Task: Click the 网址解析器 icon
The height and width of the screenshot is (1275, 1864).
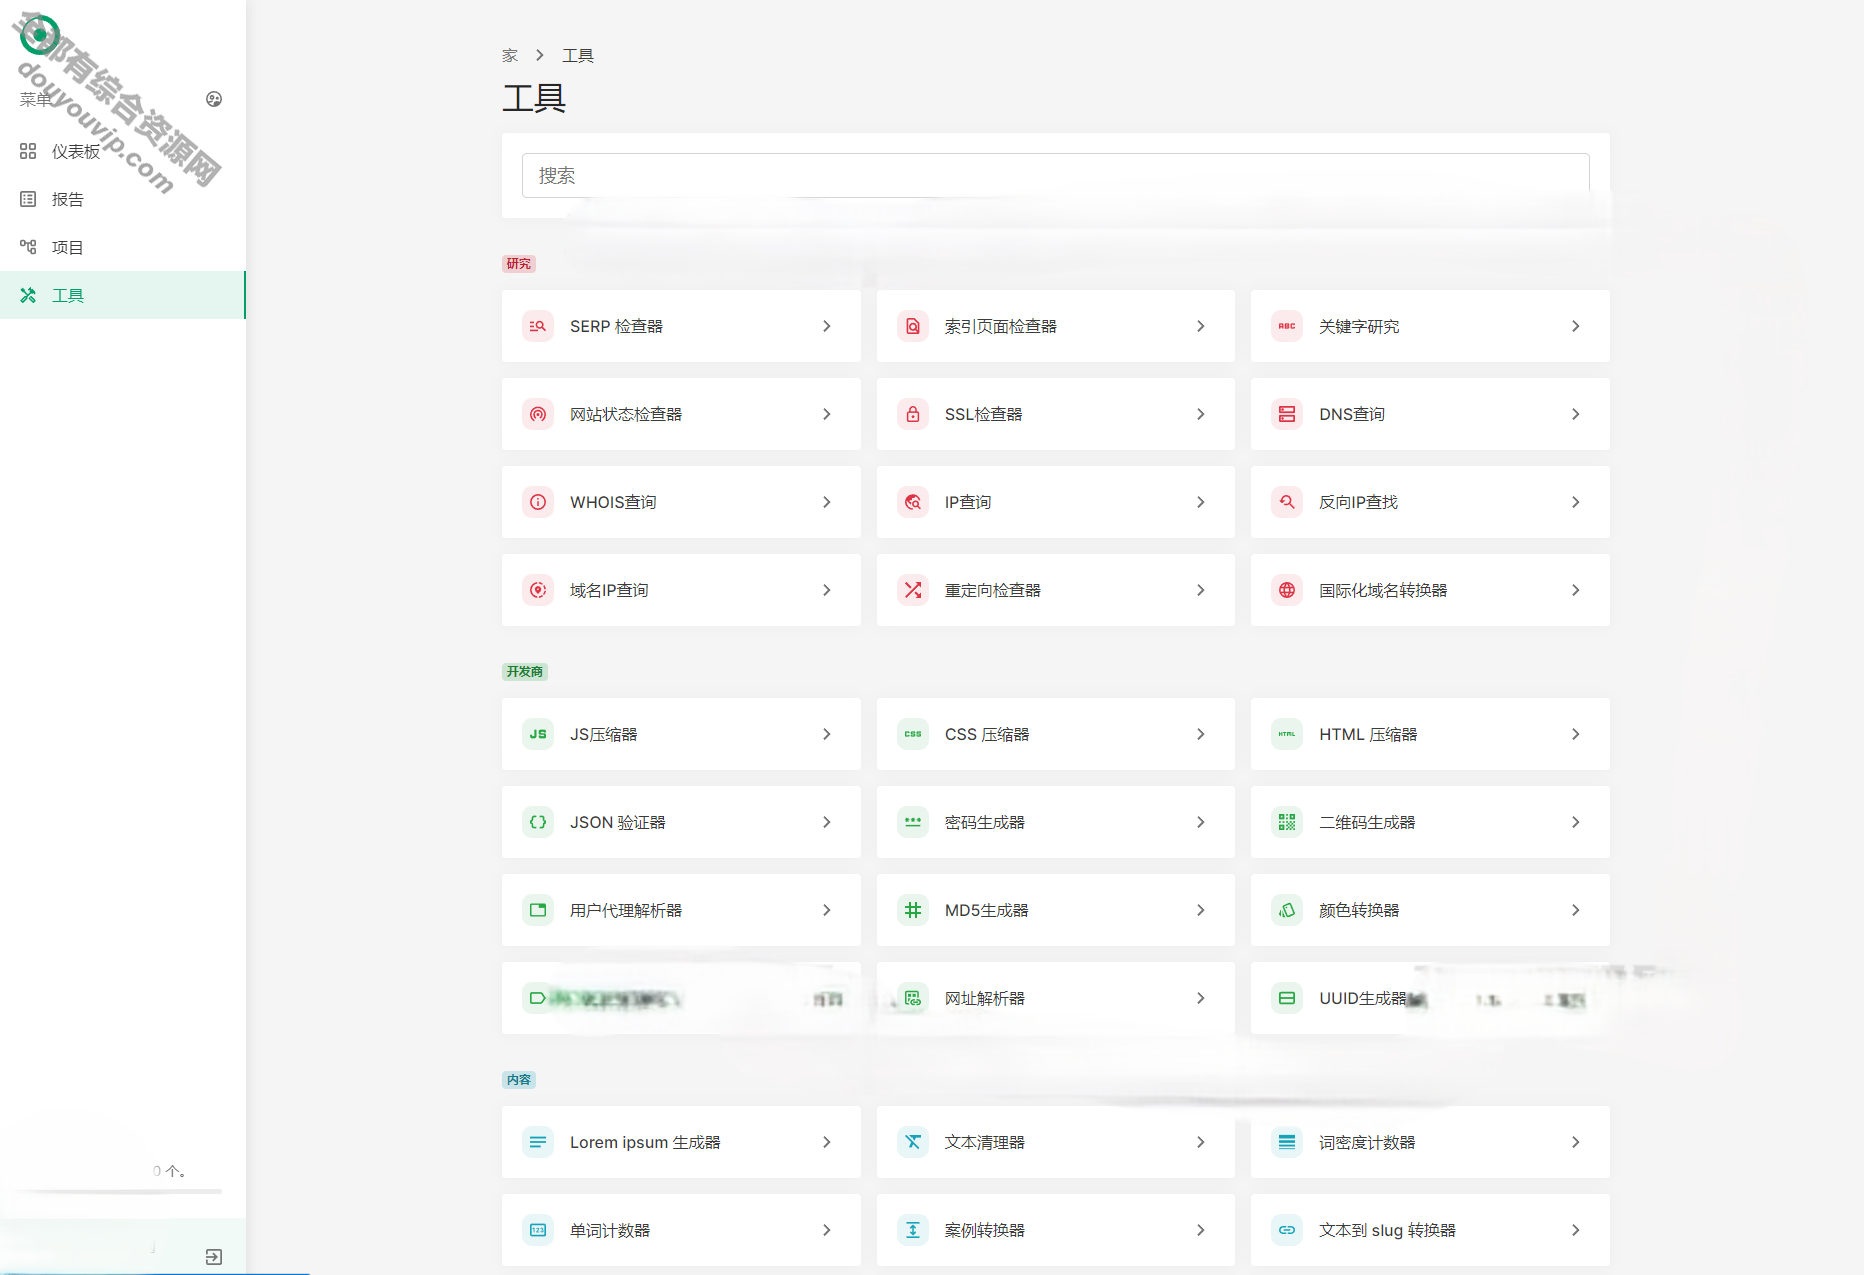Action: pyautogui.click(x=913, y=998)
